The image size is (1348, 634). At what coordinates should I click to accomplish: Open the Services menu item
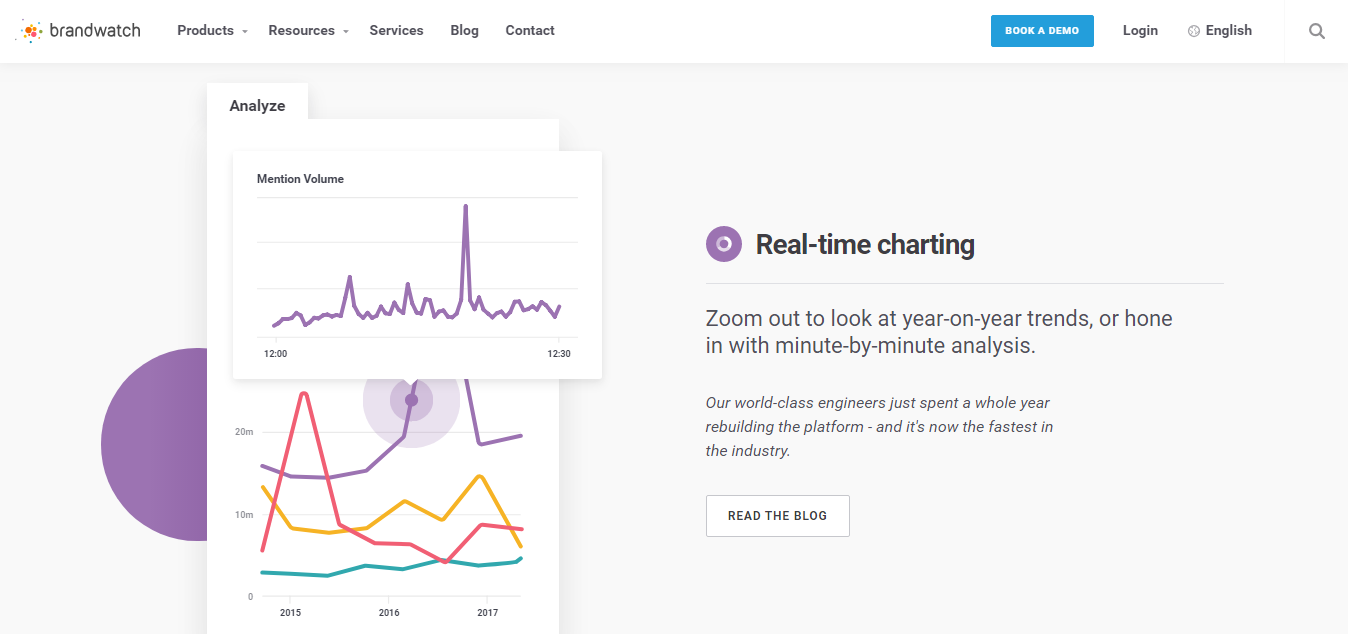396,31
